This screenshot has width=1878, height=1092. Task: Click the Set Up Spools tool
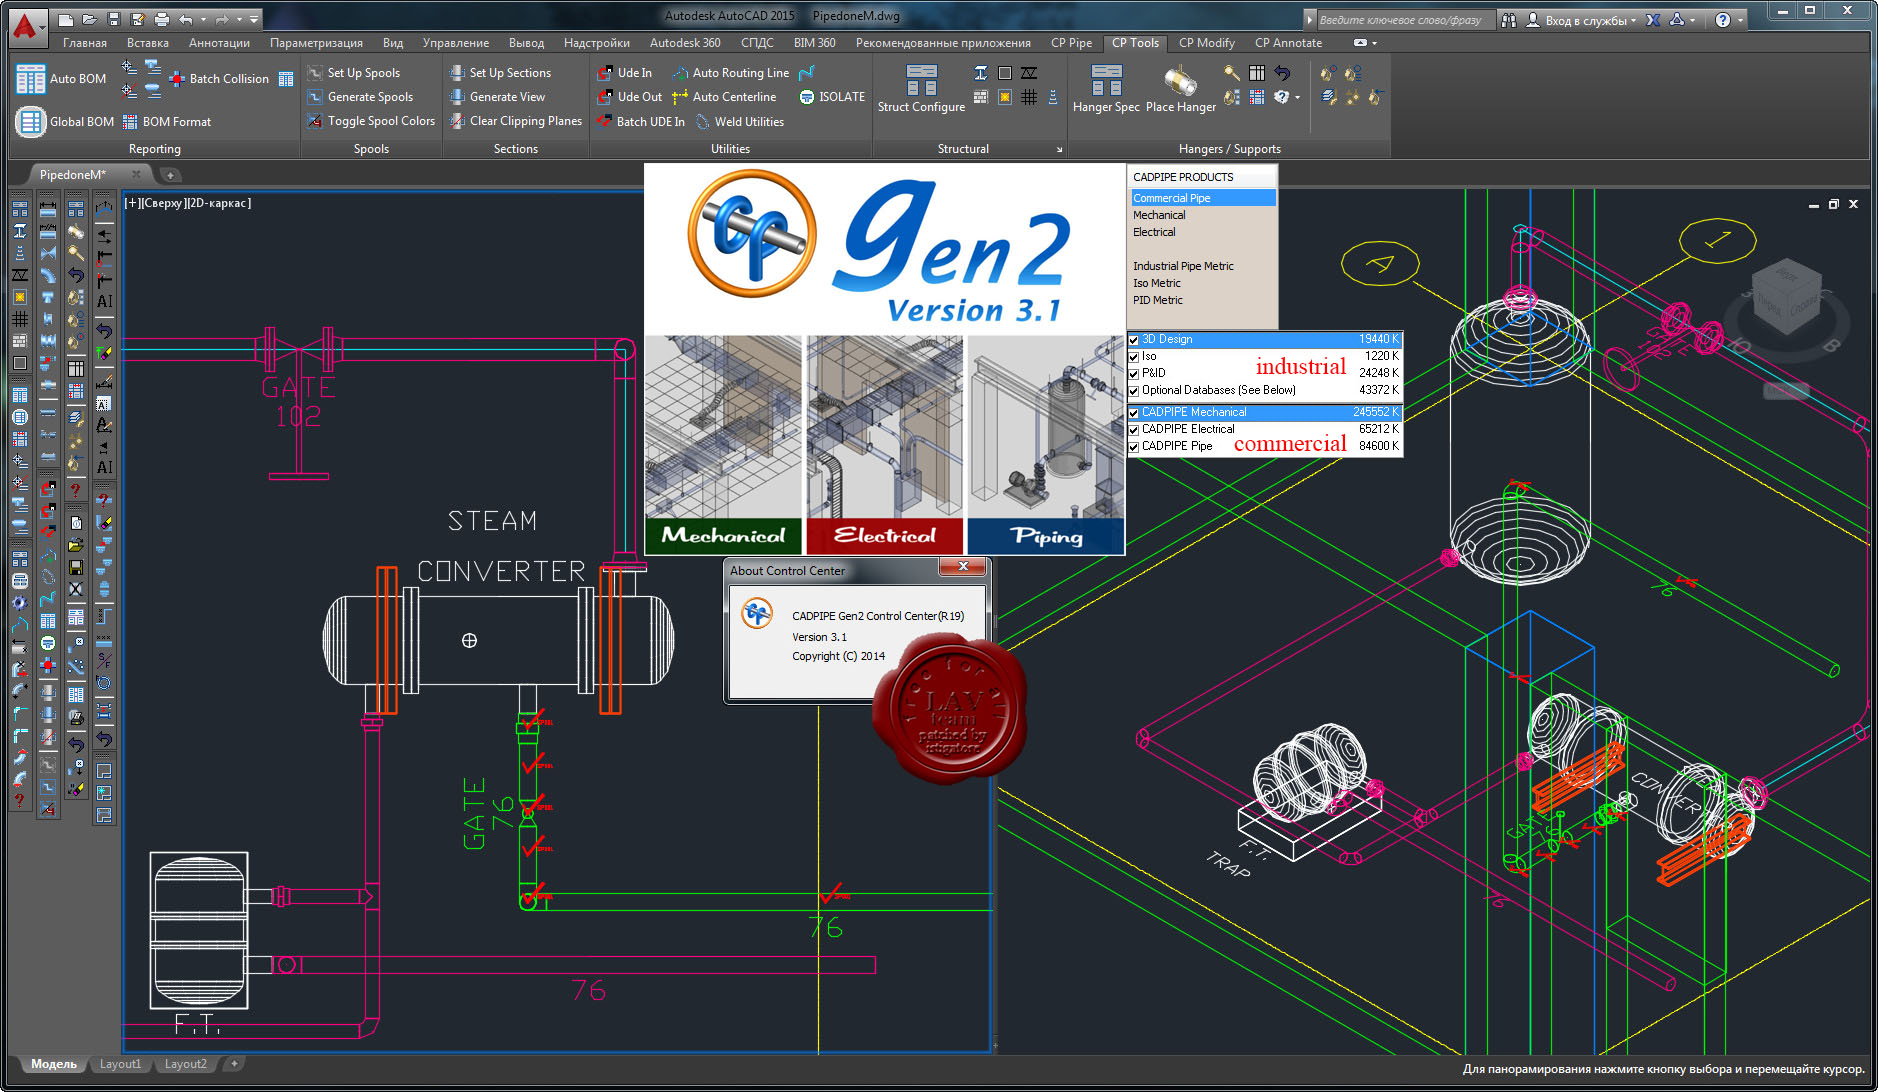point(354,73)
